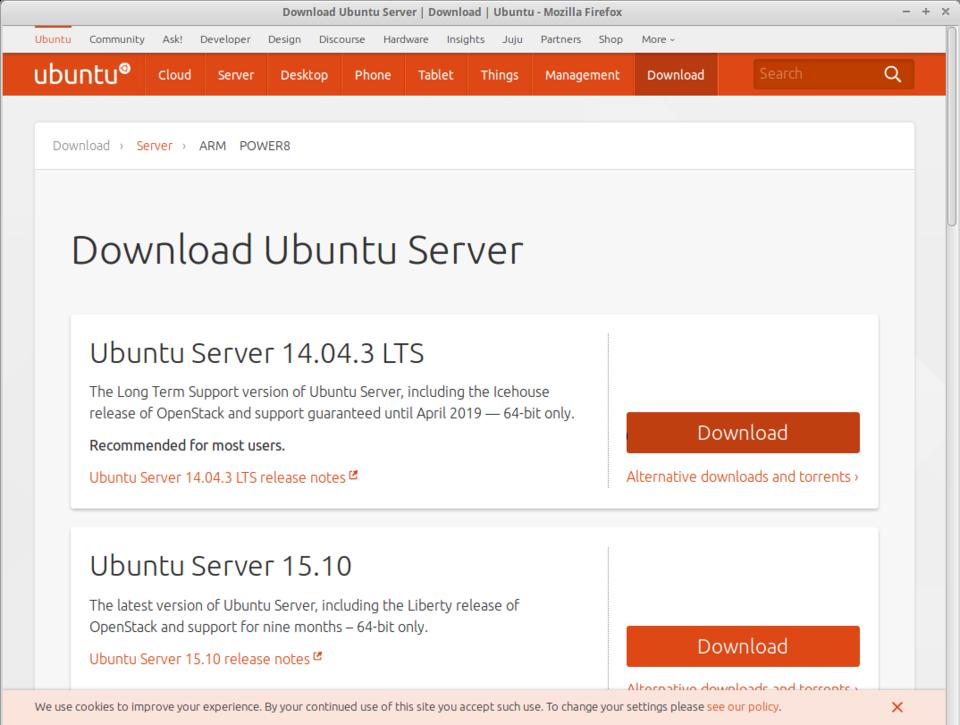Open the ARM download page link
Viewport: 960px width, 725px height.
(212, 146)
